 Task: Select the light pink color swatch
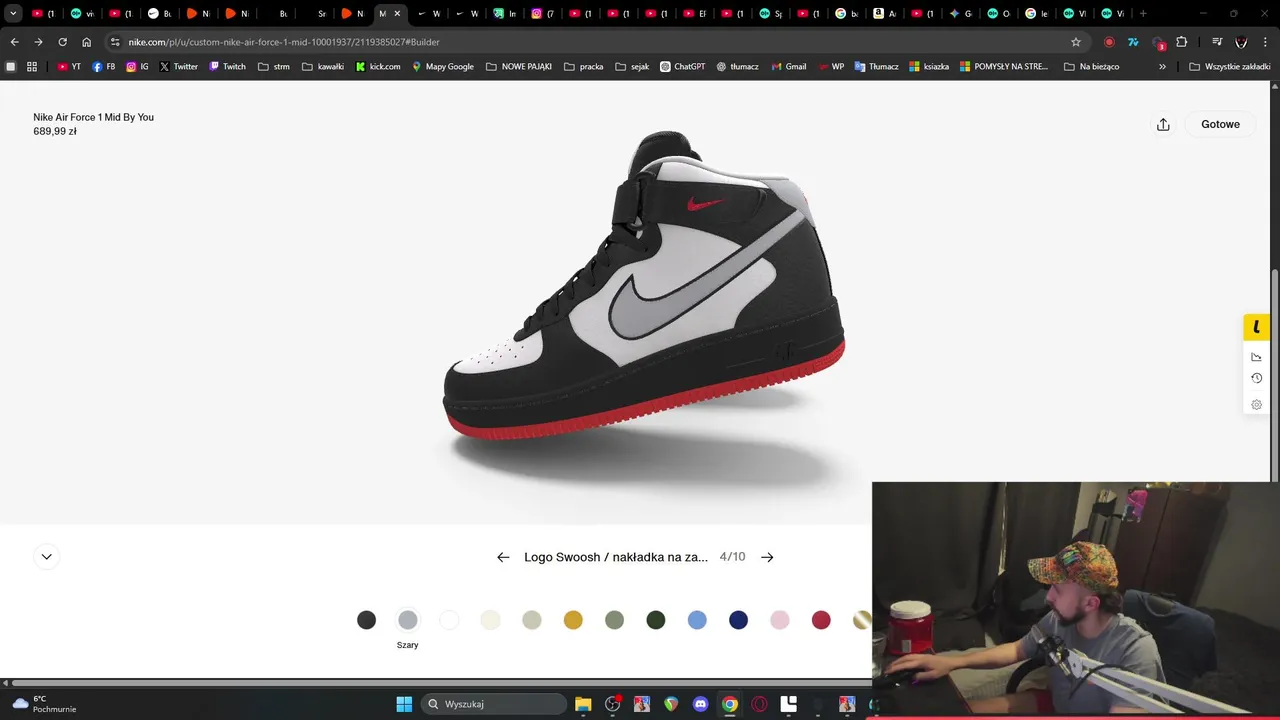tap(780, 620)
